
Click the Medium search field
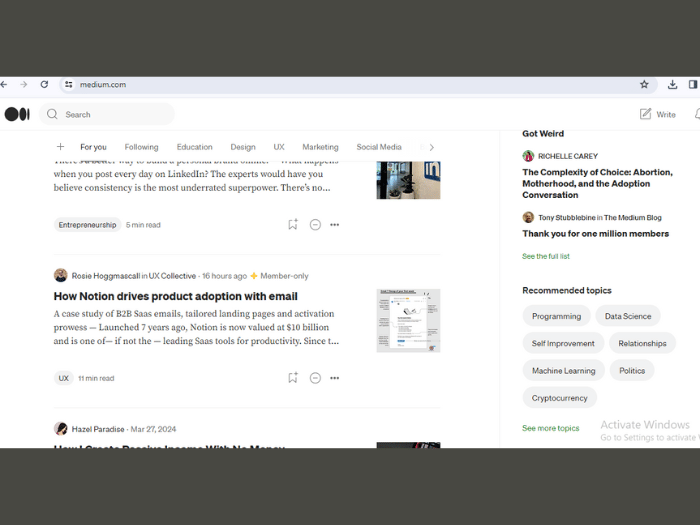(x=107, y=114)
